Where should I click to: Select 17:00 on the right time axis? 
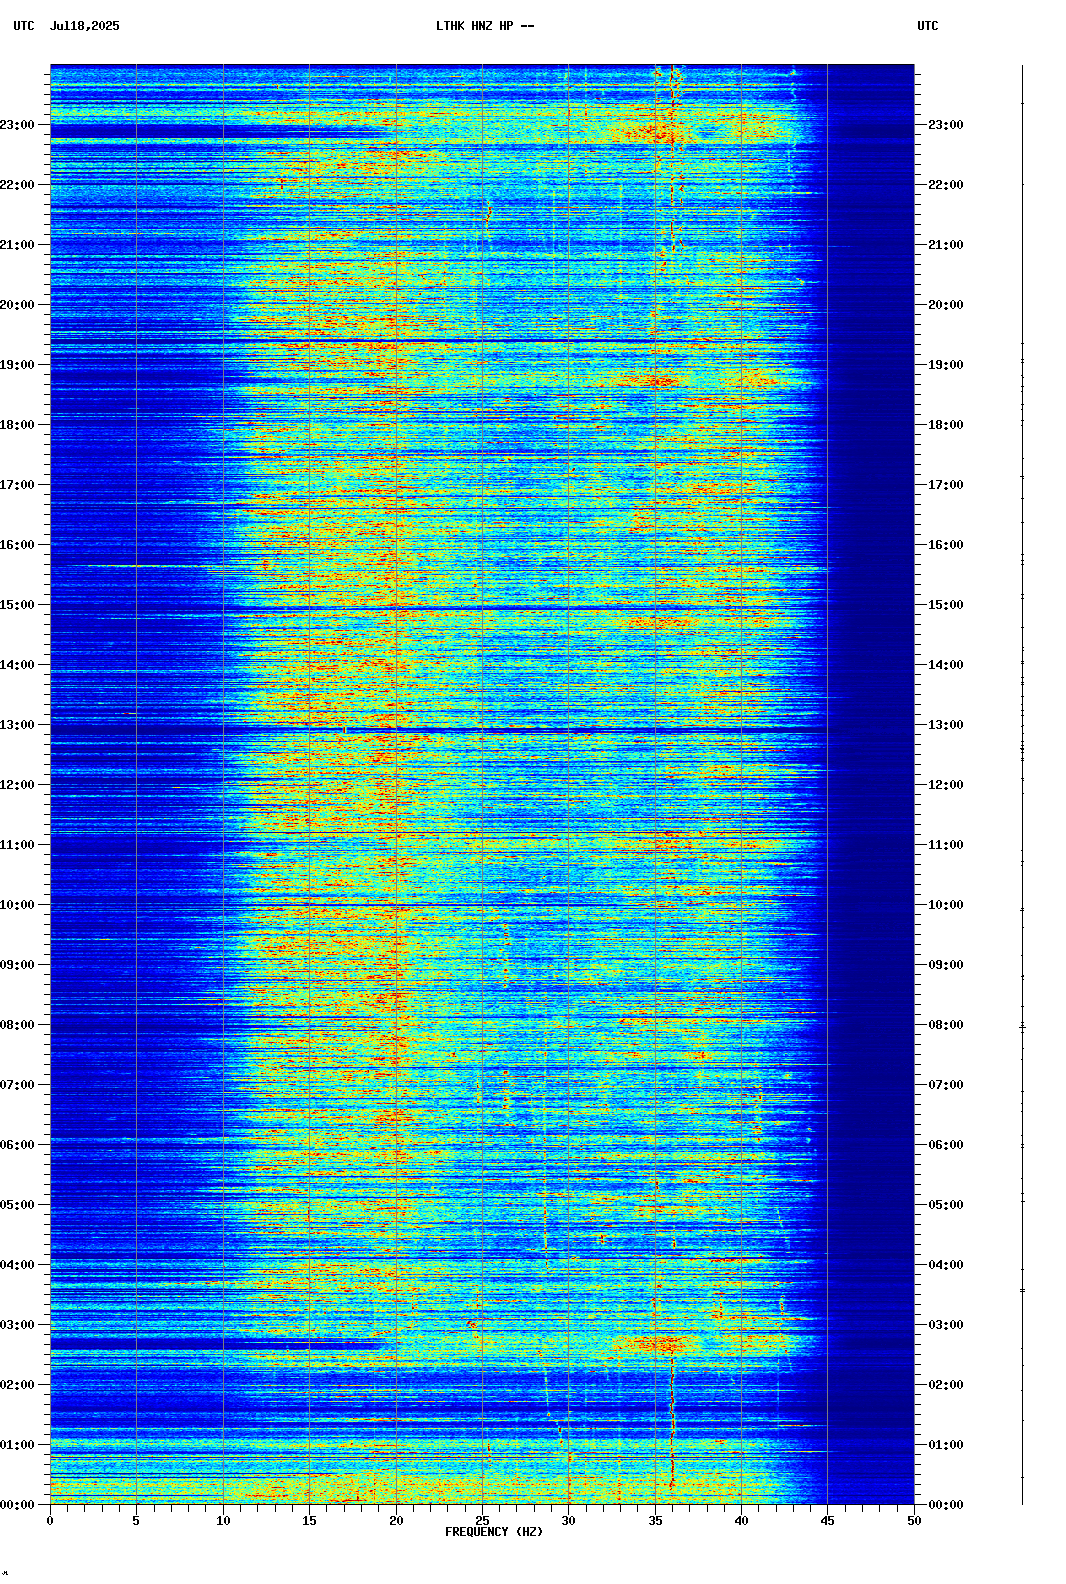pyautogui.click(x=946, y=485)
